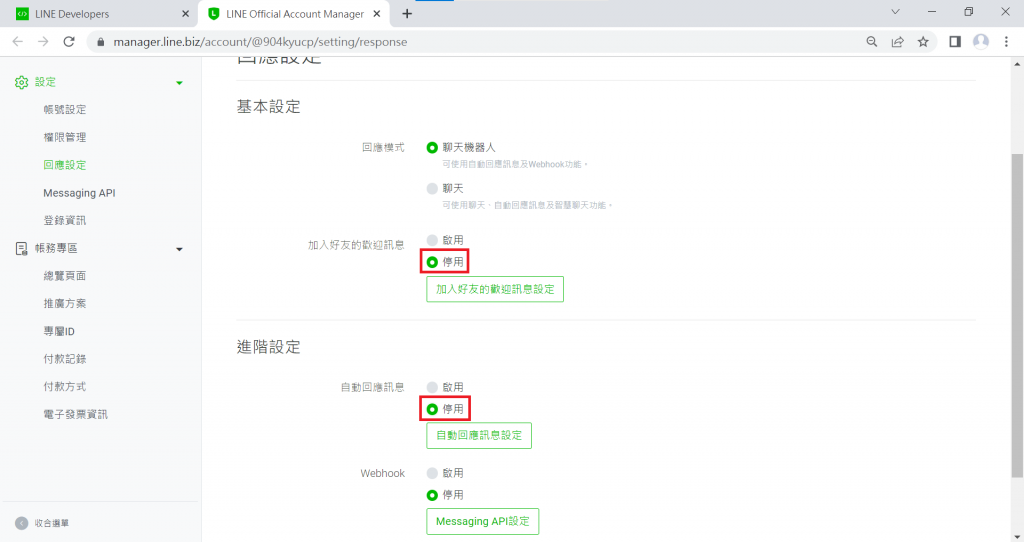1024x542 pixels.
Task: Select 聊天機器人 response mode radio
Action: coord(432,148)
